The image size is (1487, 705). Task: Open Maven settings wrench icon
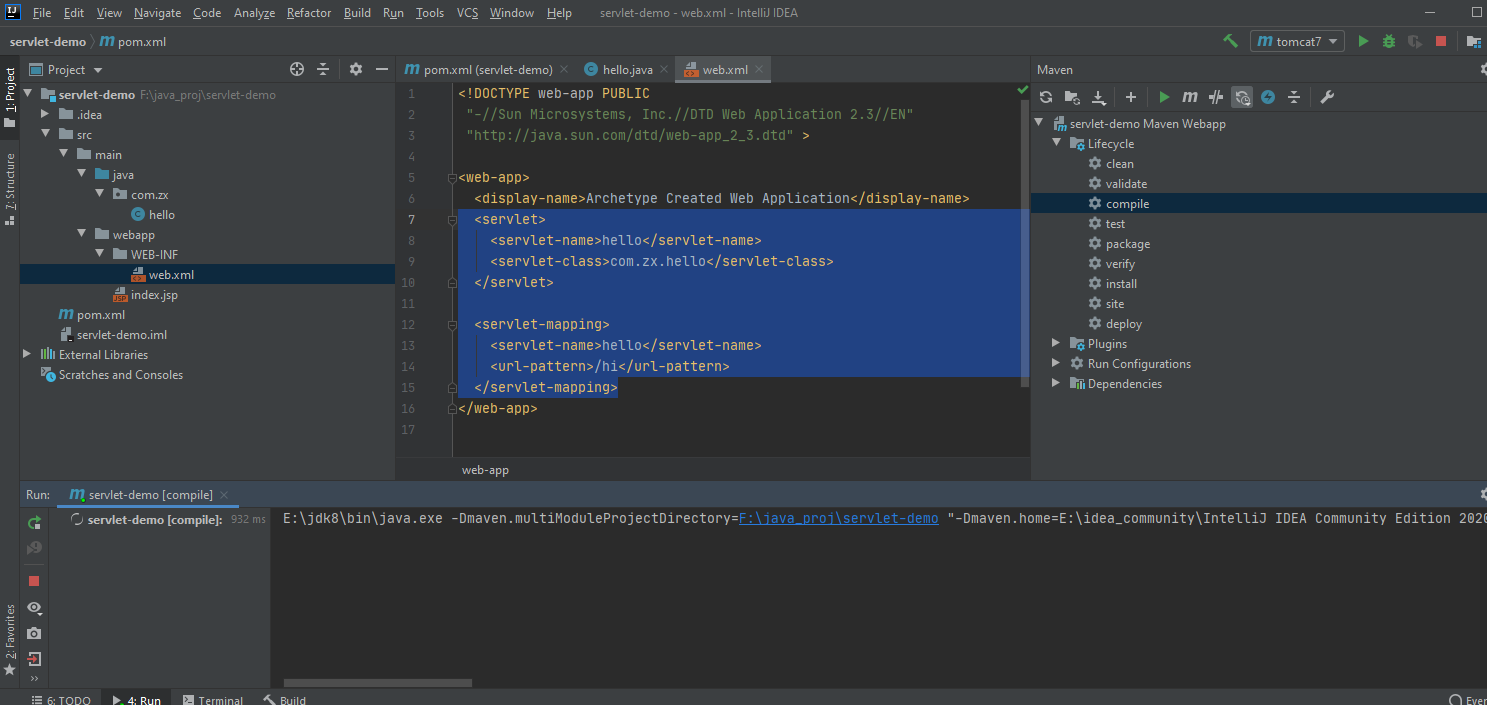click(1327, 97)
